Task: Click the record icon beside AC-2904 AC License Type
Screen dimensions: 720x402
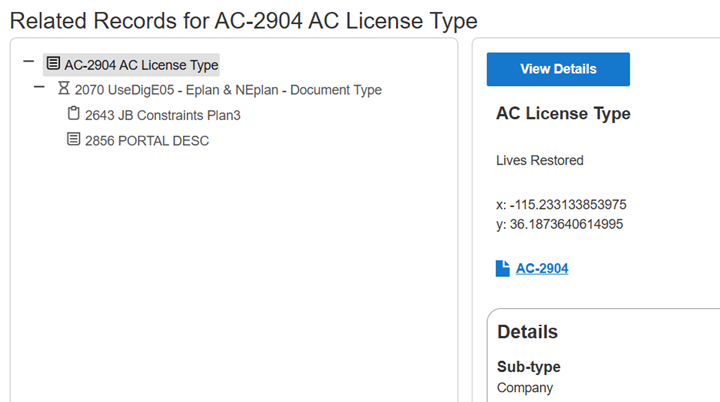Action: (x=52, y=65)
